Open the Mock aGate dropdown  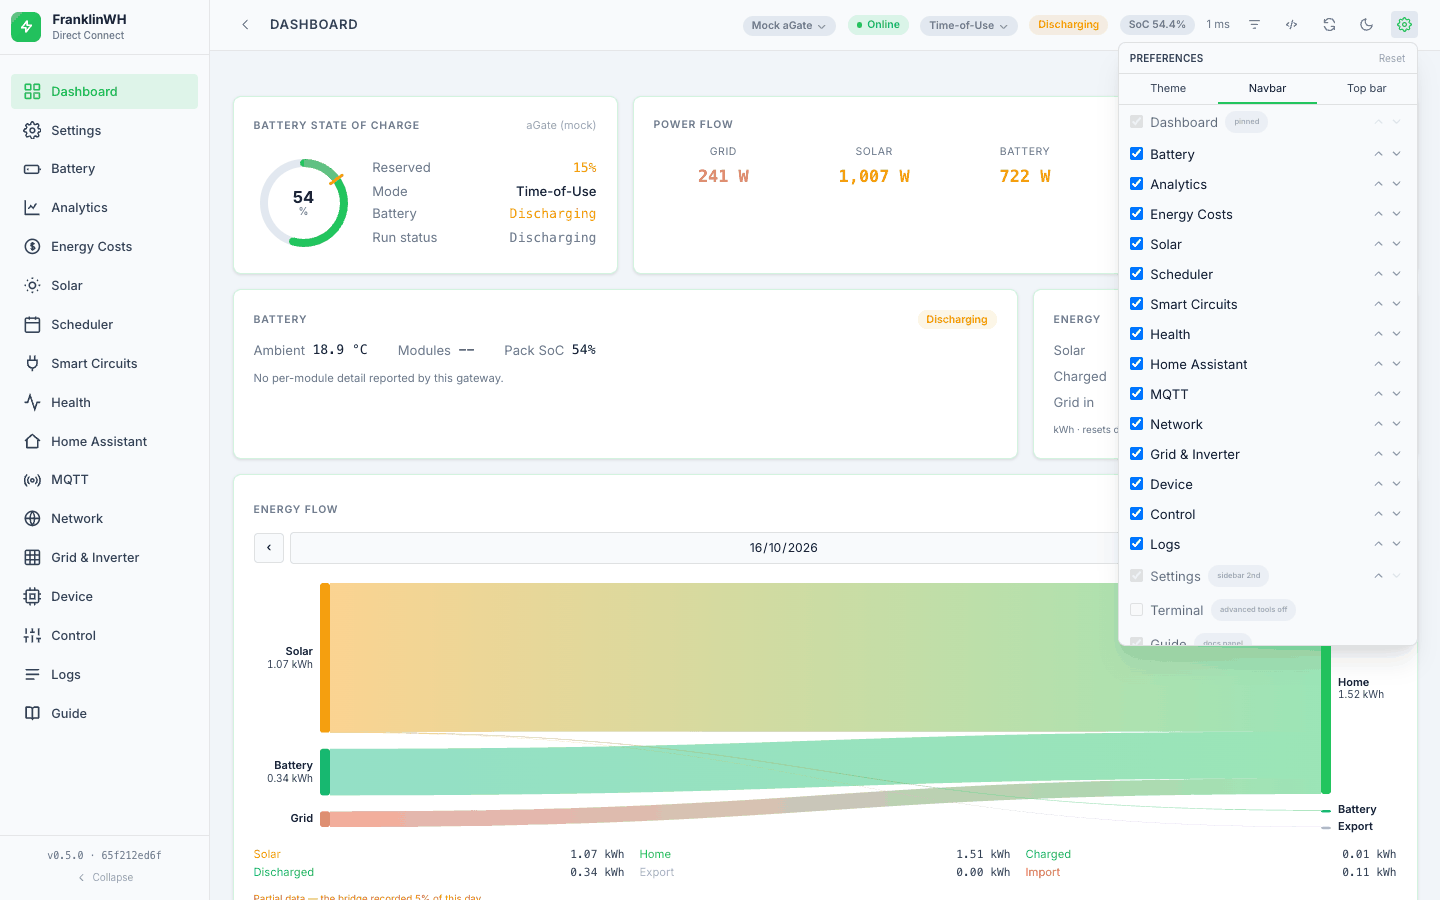coord(789,25)
